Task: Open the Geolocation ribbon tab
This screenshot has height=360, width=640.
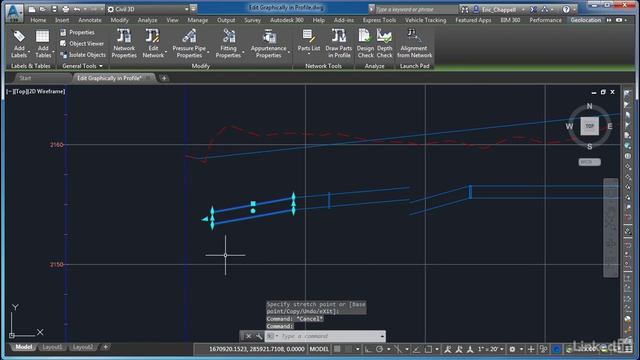Action: (x=585, y=20)
